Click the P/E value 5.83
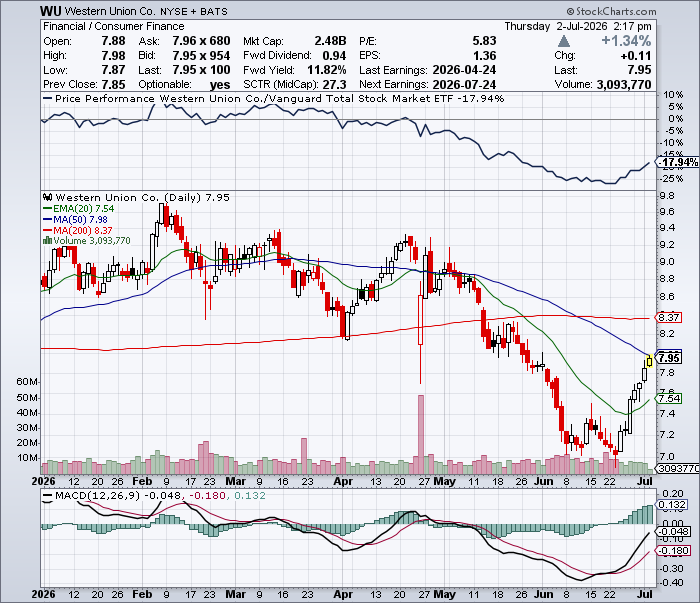Screen dimensions: 700x603 click(484, 41)
